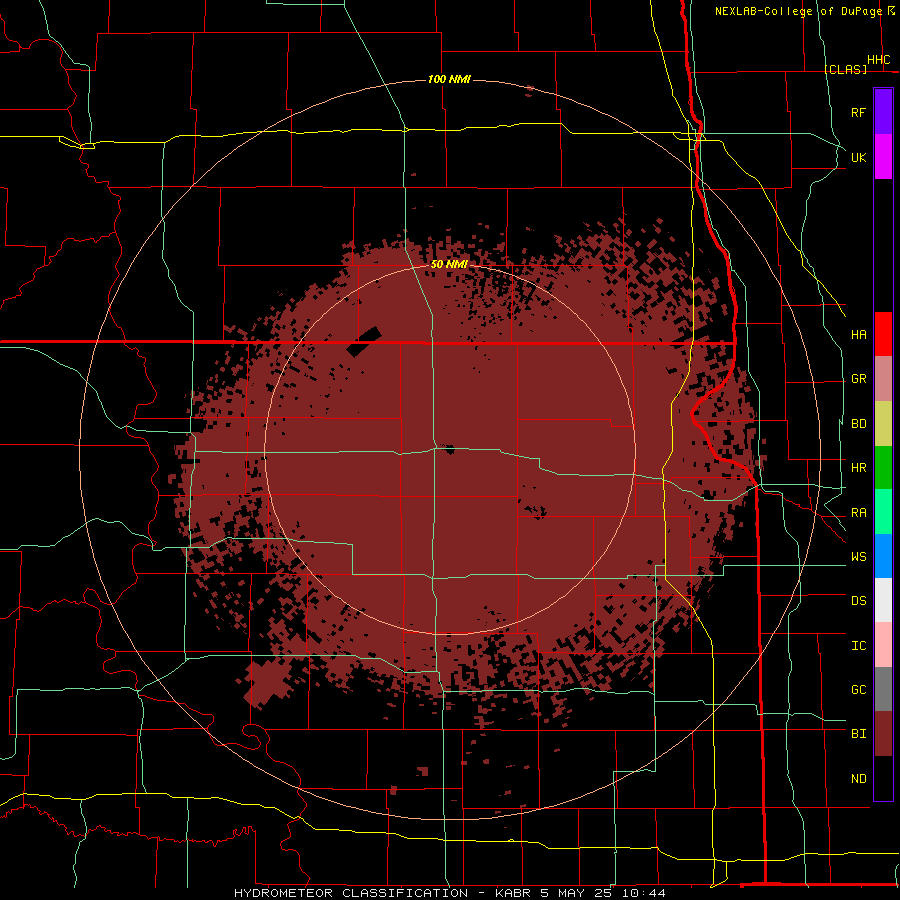This screenshot has width=900, height=900.
Task: Click the magenta UK legend color swatch
Action: 883,157
